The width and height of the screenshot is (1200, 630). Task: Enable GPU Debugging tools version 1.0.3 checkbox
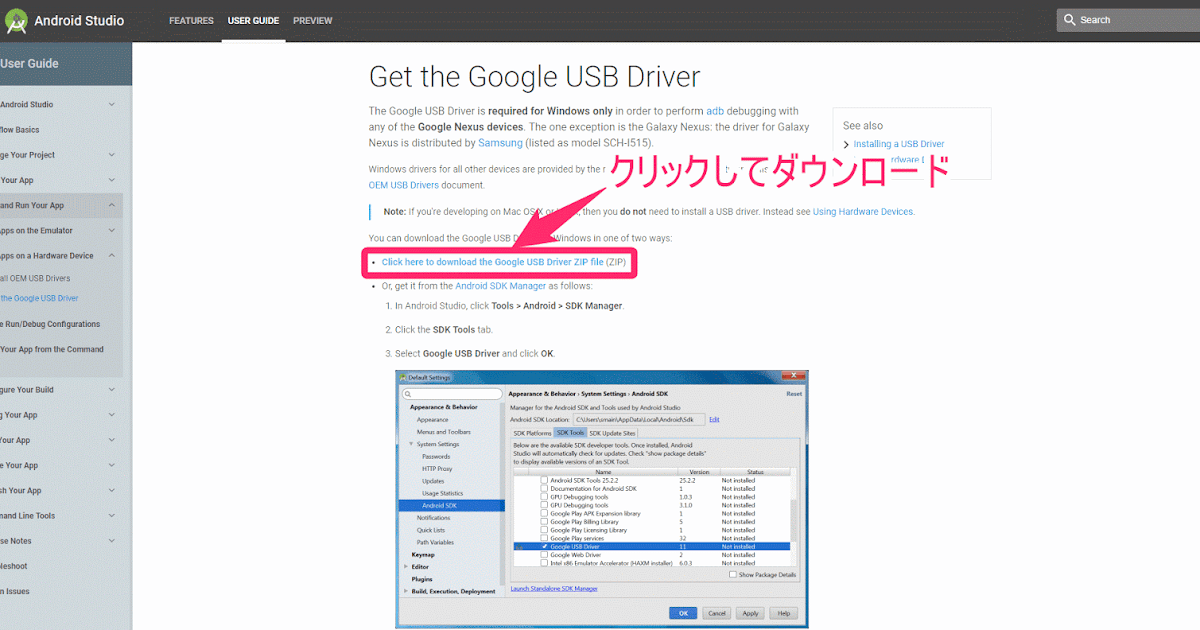coord(544,497)
